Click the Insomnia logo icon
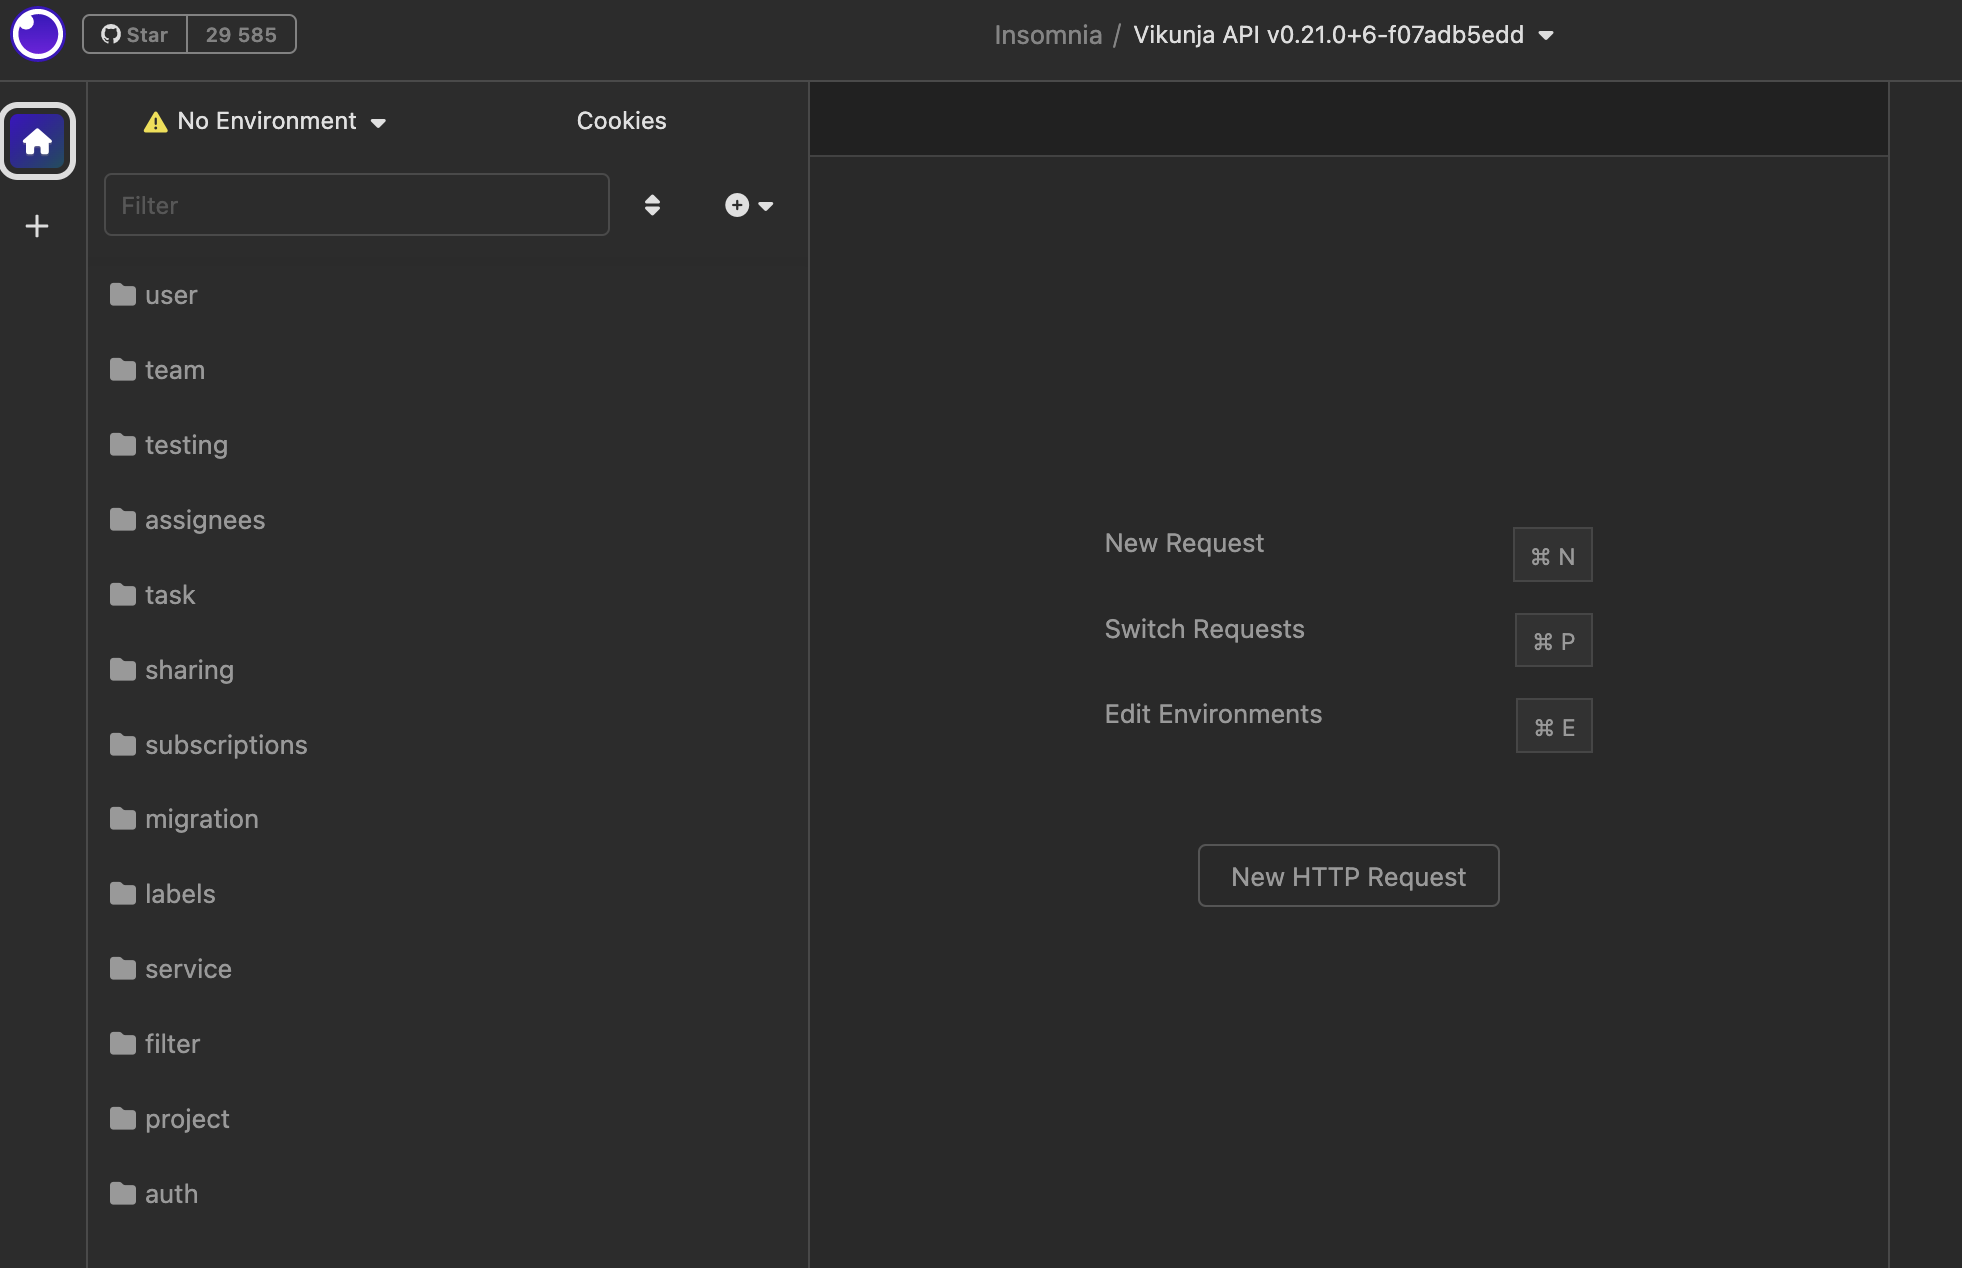This screenshot has height=1268, width=1962. click(38, 34)
